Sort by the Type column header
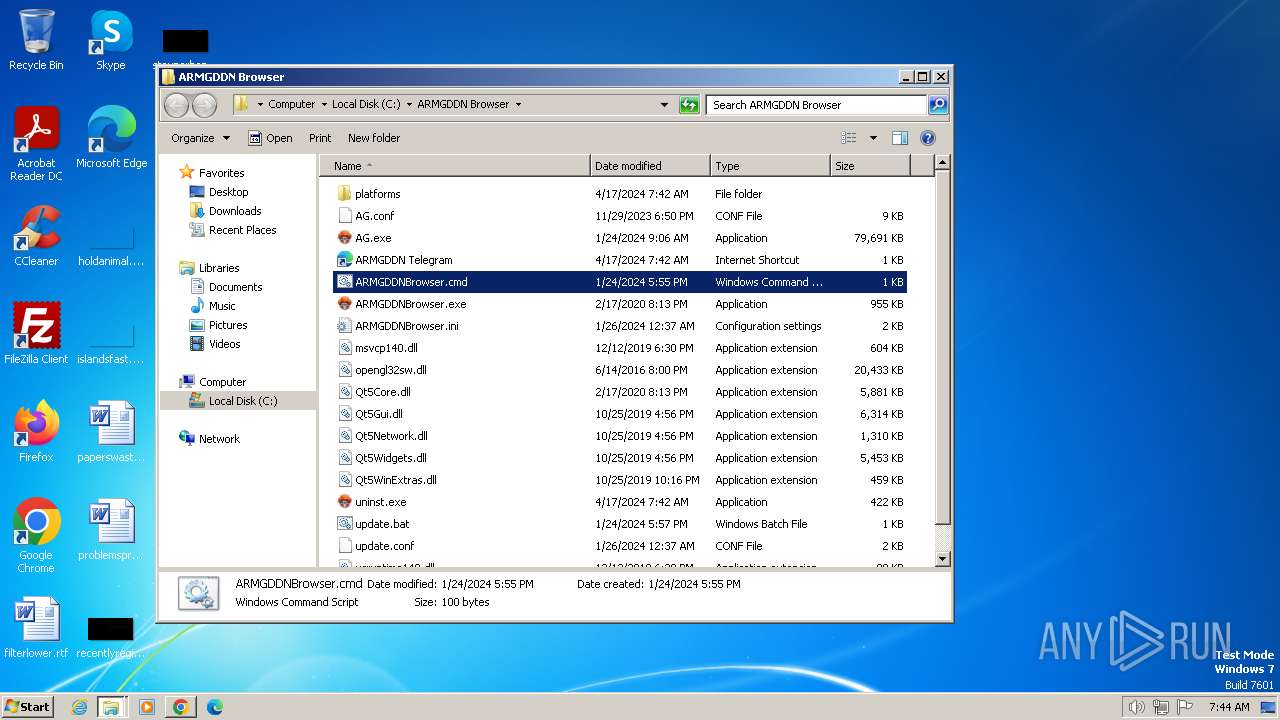 (x=770, y=166)
